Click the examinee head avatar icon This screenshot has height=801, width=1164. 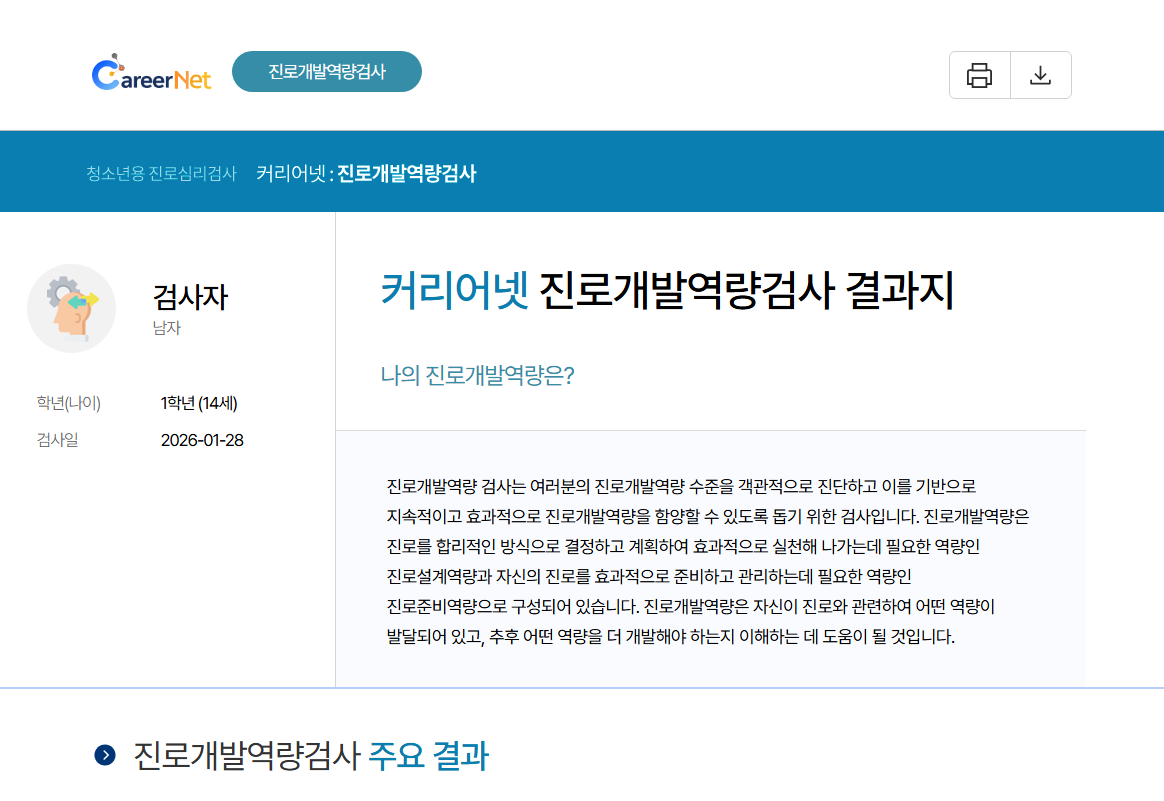coord(71,308)
